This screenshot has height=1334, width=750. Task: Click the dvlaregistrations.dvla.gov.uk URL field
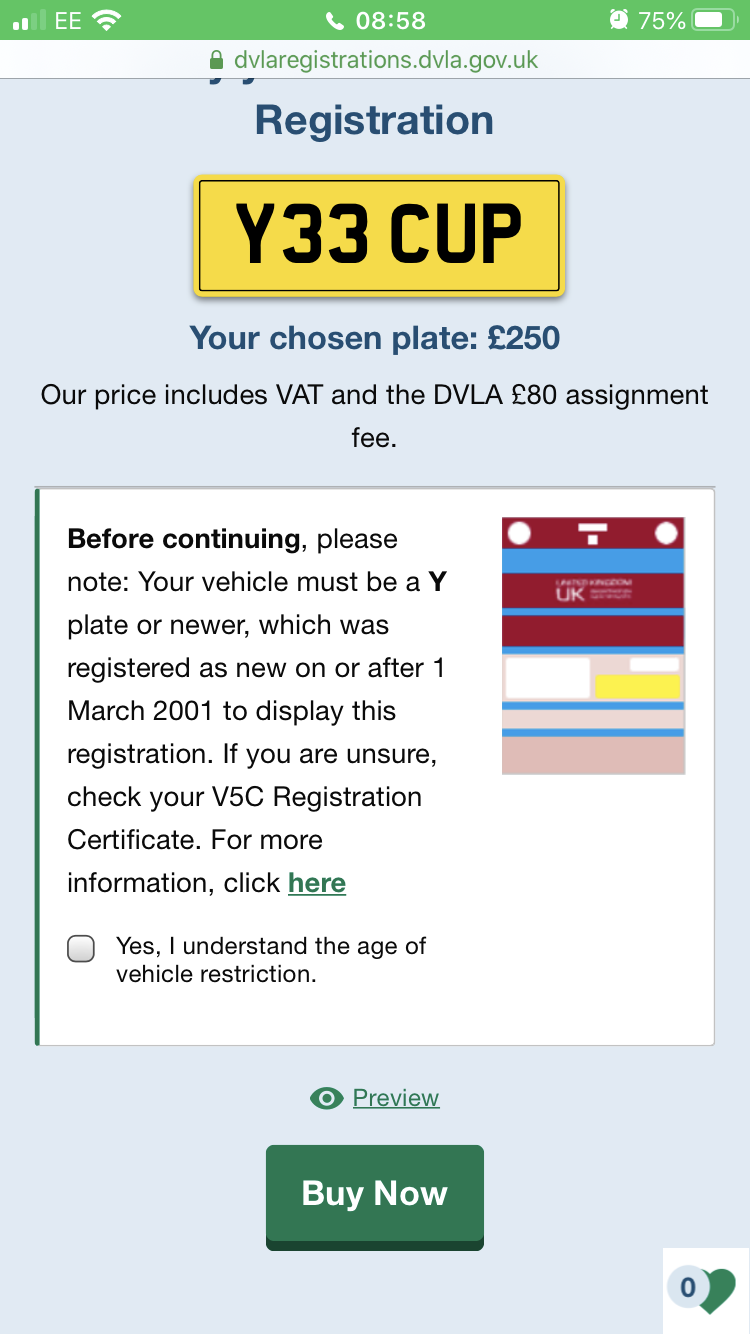[385, 60]
